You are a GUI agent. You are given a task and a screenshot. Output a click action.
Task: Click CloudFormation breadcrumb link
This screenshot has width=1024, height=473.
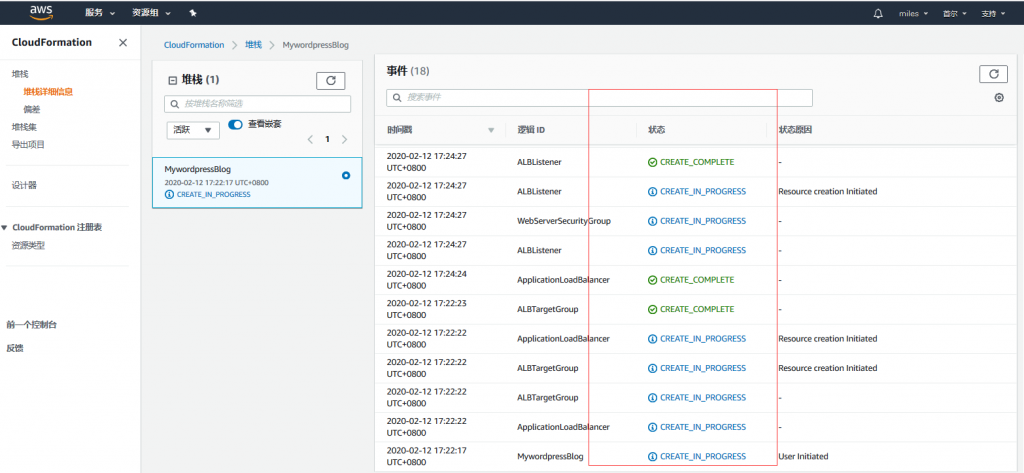click(194, 45)
